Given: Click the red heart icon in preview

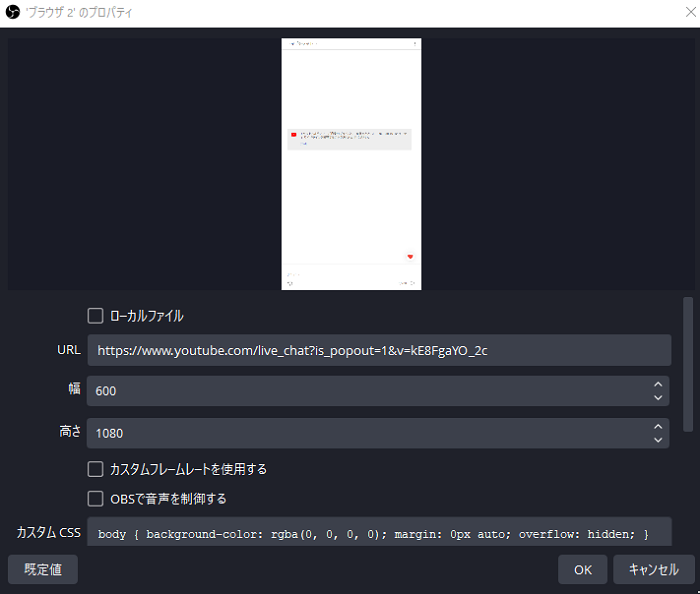Looking at the screenshot, I should pyautogui.click(x=410, y=256).
